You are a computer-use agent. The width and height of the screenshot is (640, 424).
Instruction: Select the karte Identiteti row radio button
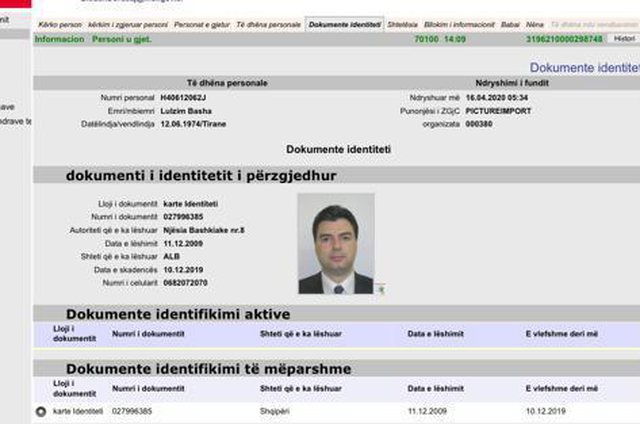(x=41, y=411)
